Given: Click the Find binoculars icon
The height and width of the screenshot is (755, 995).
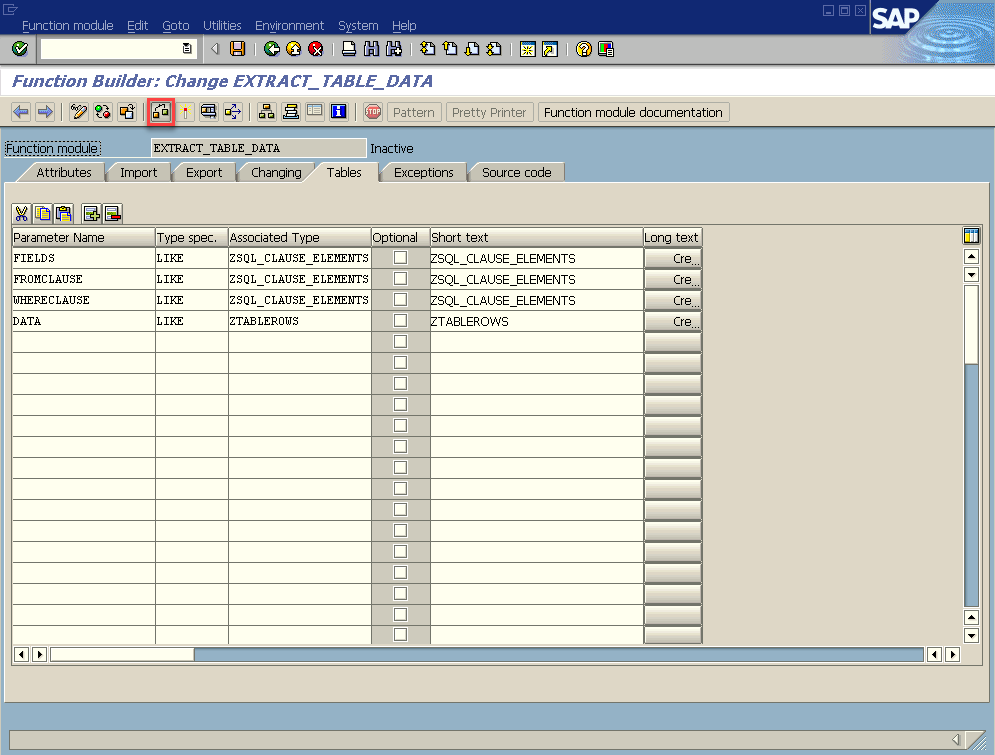Looking at the screenshot, I should point(371,49).
